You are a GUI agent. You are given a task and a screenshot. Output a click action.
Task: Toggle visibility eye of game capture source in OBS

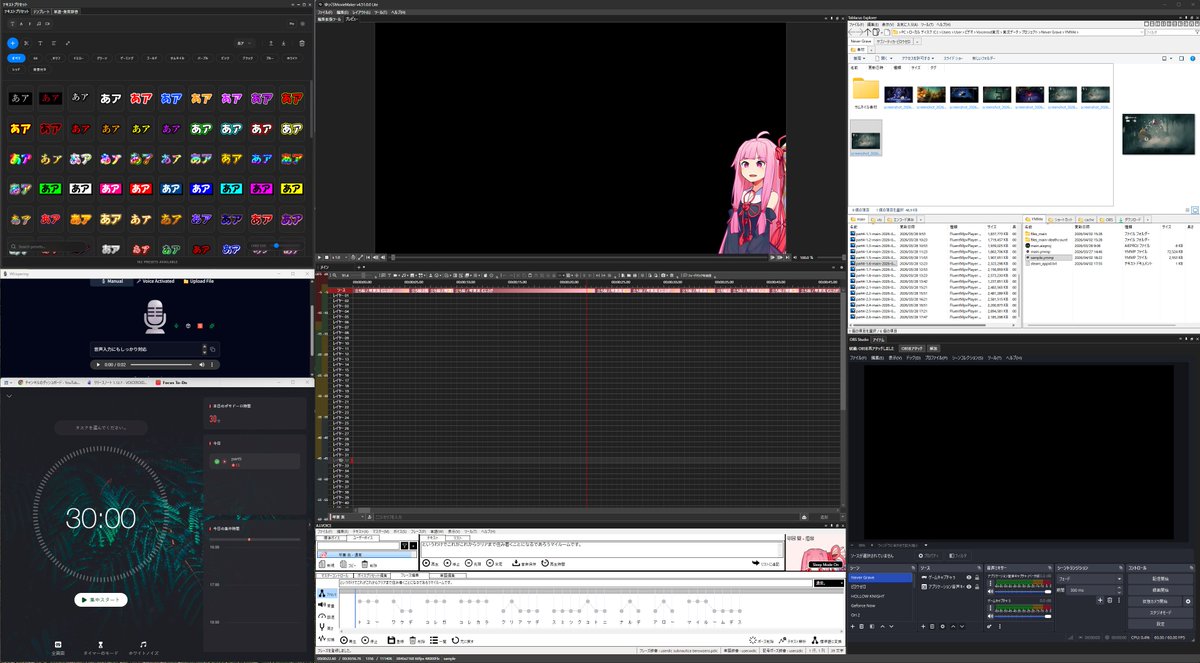pos(969,578)
